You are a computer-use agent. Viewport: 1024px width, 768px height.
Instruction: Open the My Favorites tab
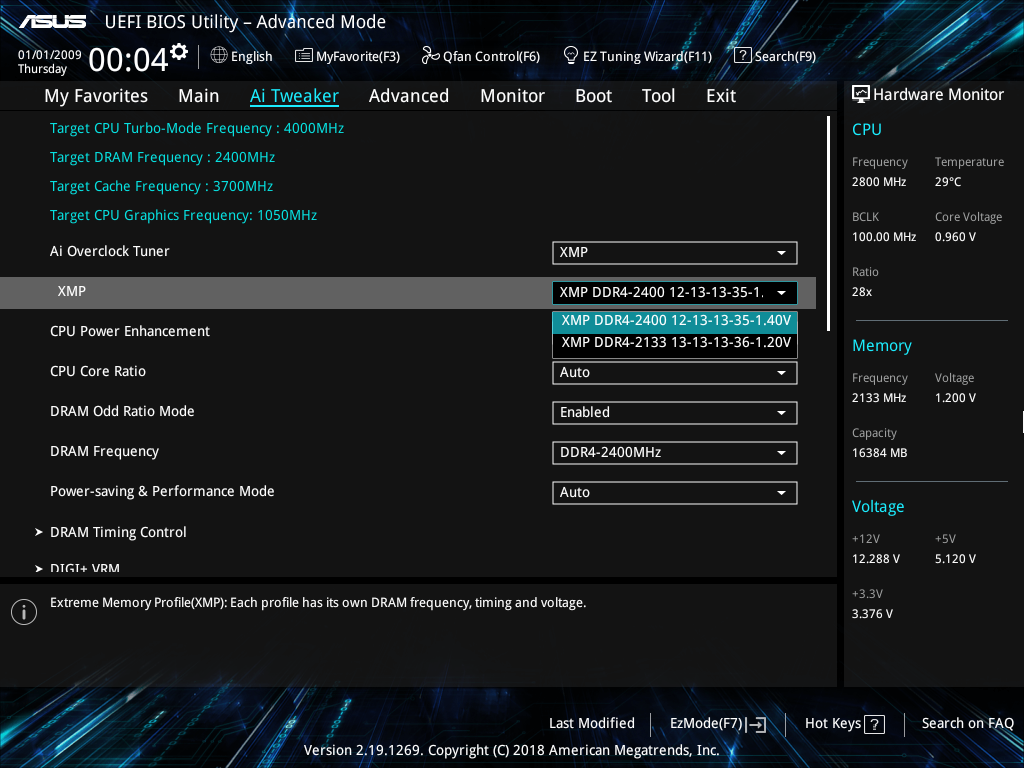(96, 96)
